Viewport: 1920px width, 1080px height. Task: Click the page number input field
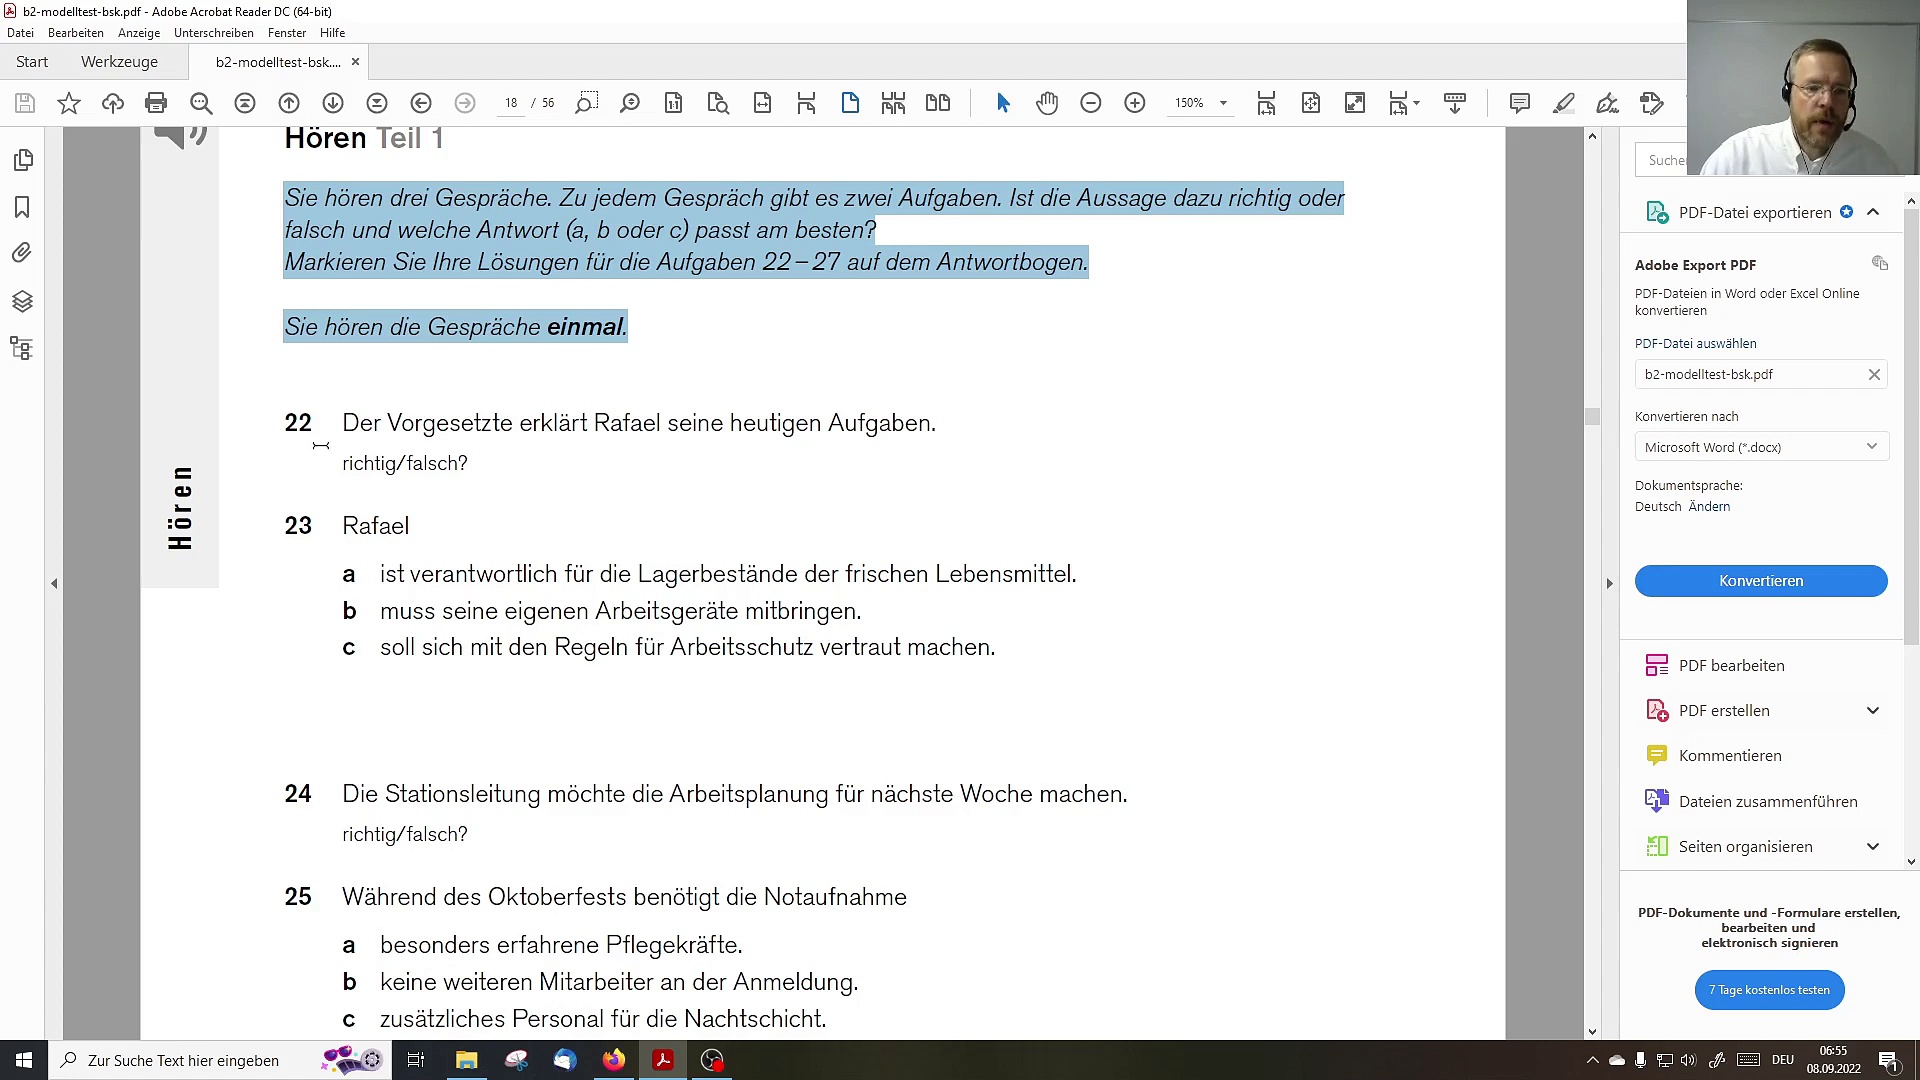(511, 103)
